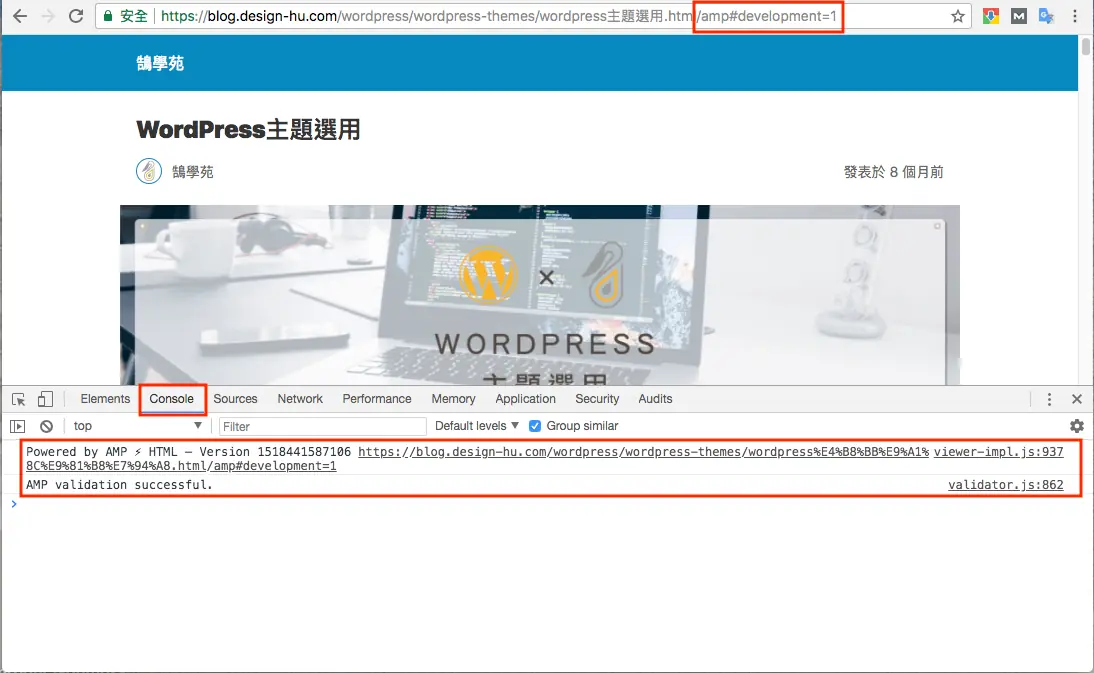The width and height of the screenshot is (1094, 673).
Task: Switch to the Security tab
Action: (597, 399)
